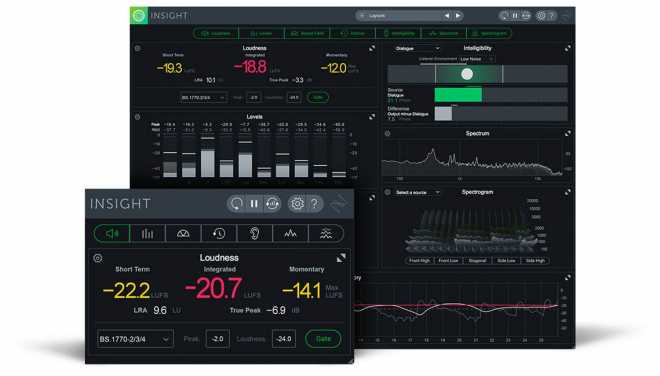660x376 pixels.
Task: Click the Peak value field showing -2.0
Action: pos(218,339)
